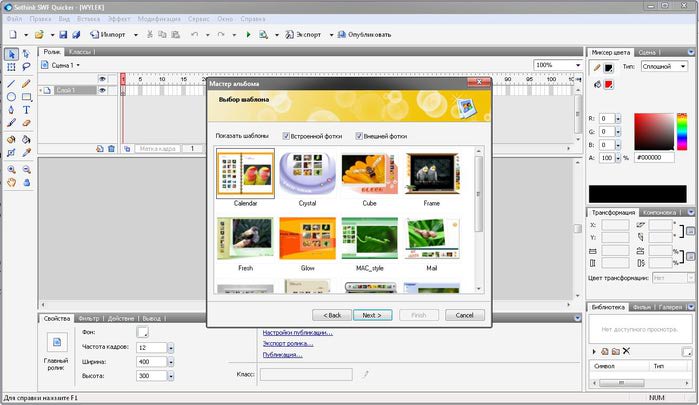Select the Pen tool
The width and height of the screenshot is (699, 405).
pos(12,110)
